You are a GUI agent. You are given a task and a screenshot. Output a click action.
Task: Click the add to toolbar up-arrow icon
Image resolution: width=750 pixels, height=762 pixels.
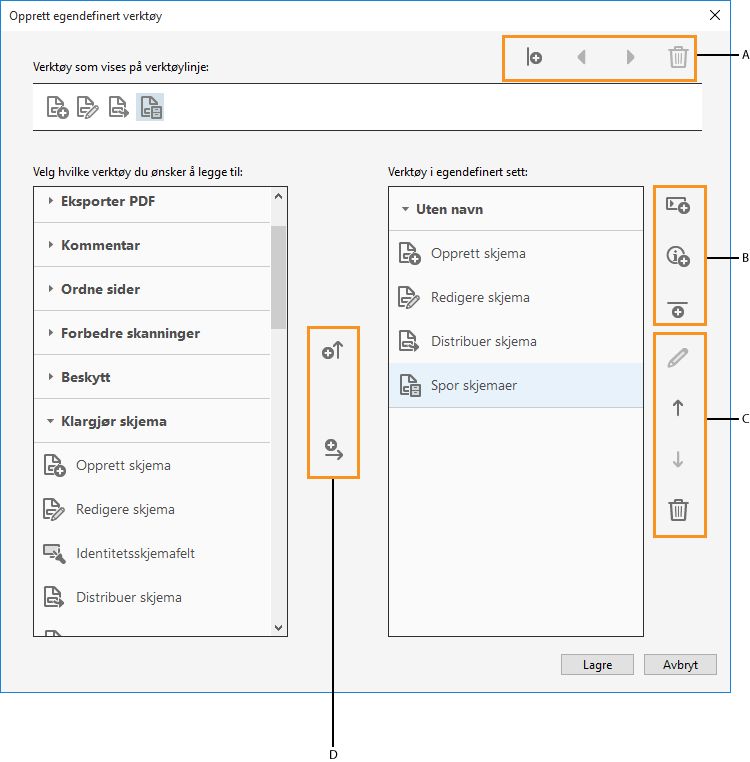333,352
